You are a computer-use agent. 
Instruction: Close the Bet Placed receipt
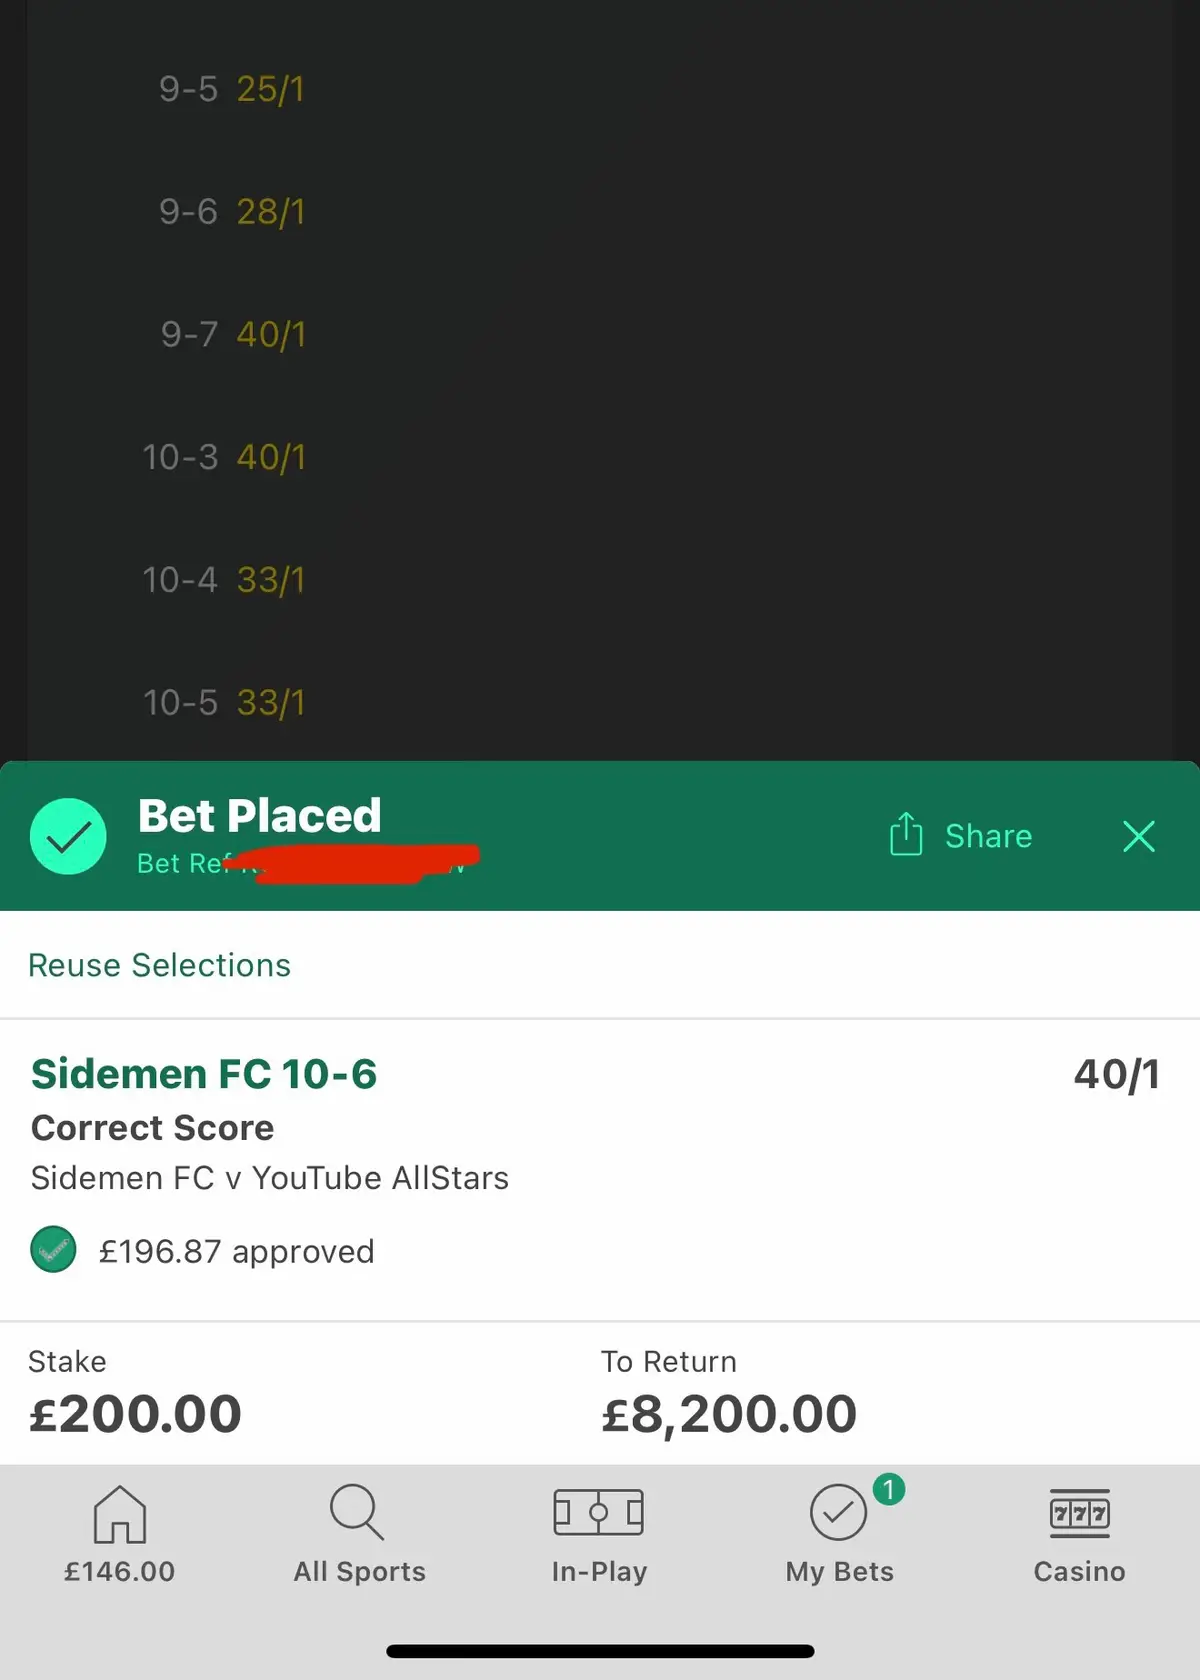(x=1138, y=836)
